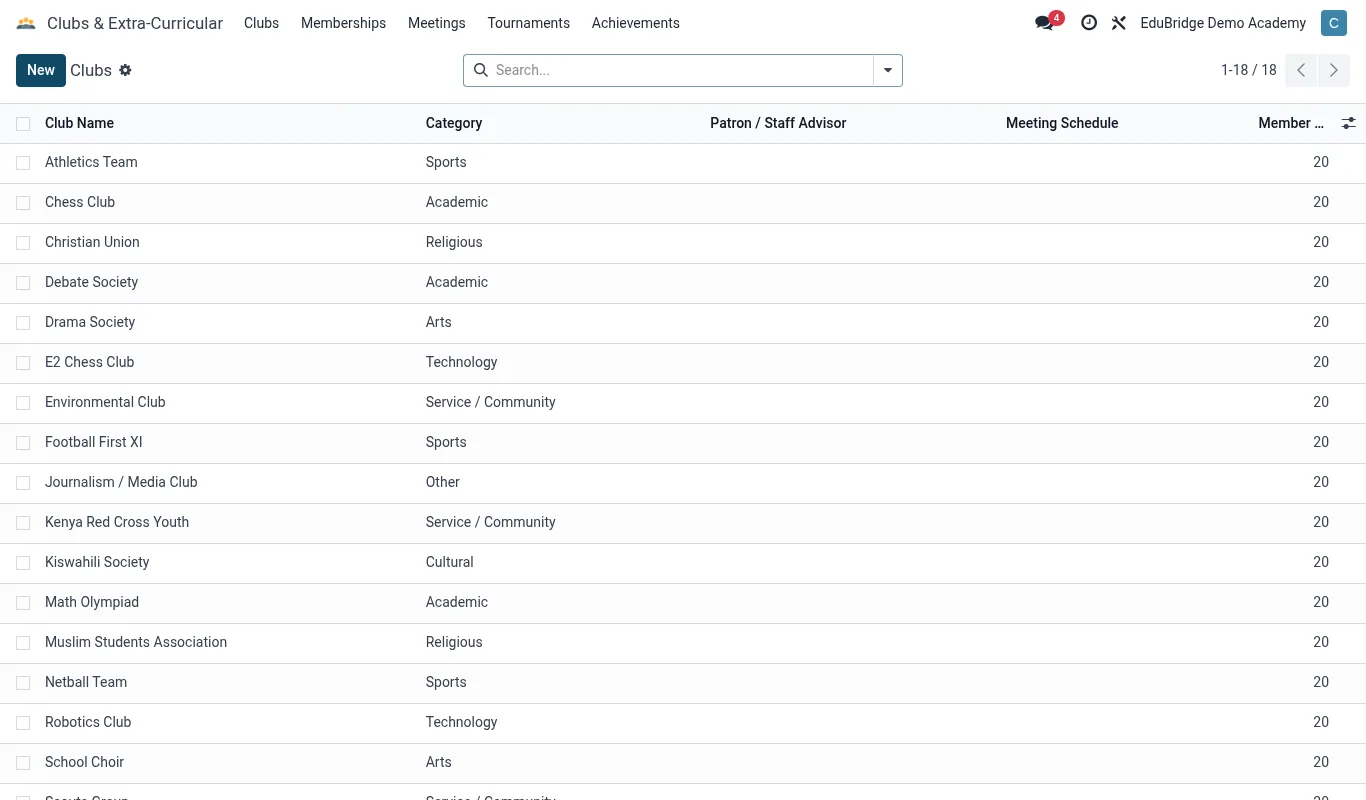This screenshot has width=1366, height=800.
Task: Check the Debate Society row checkbox
Action: point(23,283)
